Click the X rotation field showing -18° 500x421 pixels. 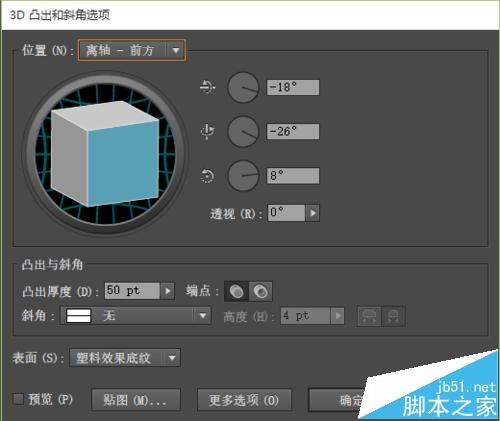tap(293, 87)
